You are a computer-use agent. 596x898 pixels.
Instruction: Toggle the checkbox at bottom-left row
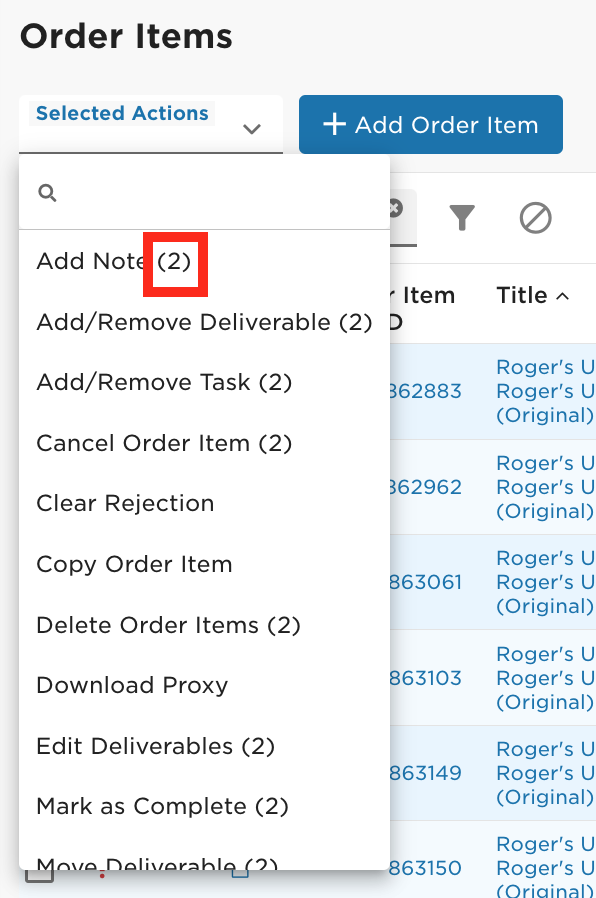(x=40, y=875)
